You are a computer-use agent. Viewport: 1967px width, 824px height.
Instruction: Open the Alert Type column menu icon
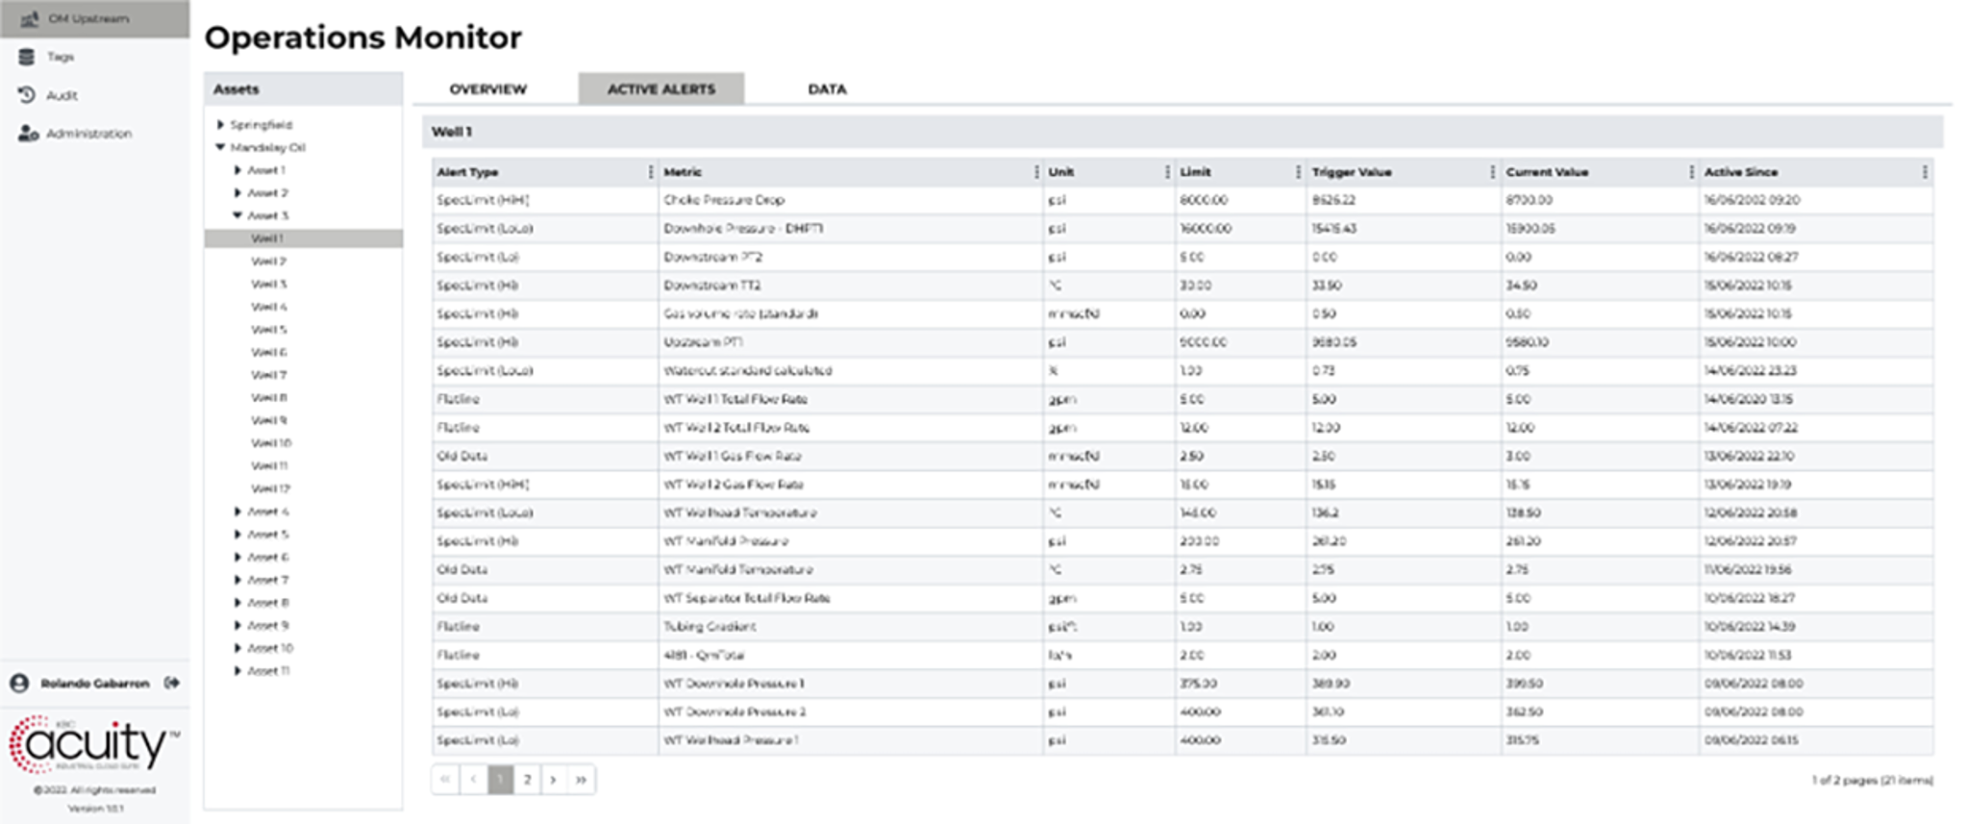coord(651,172)
